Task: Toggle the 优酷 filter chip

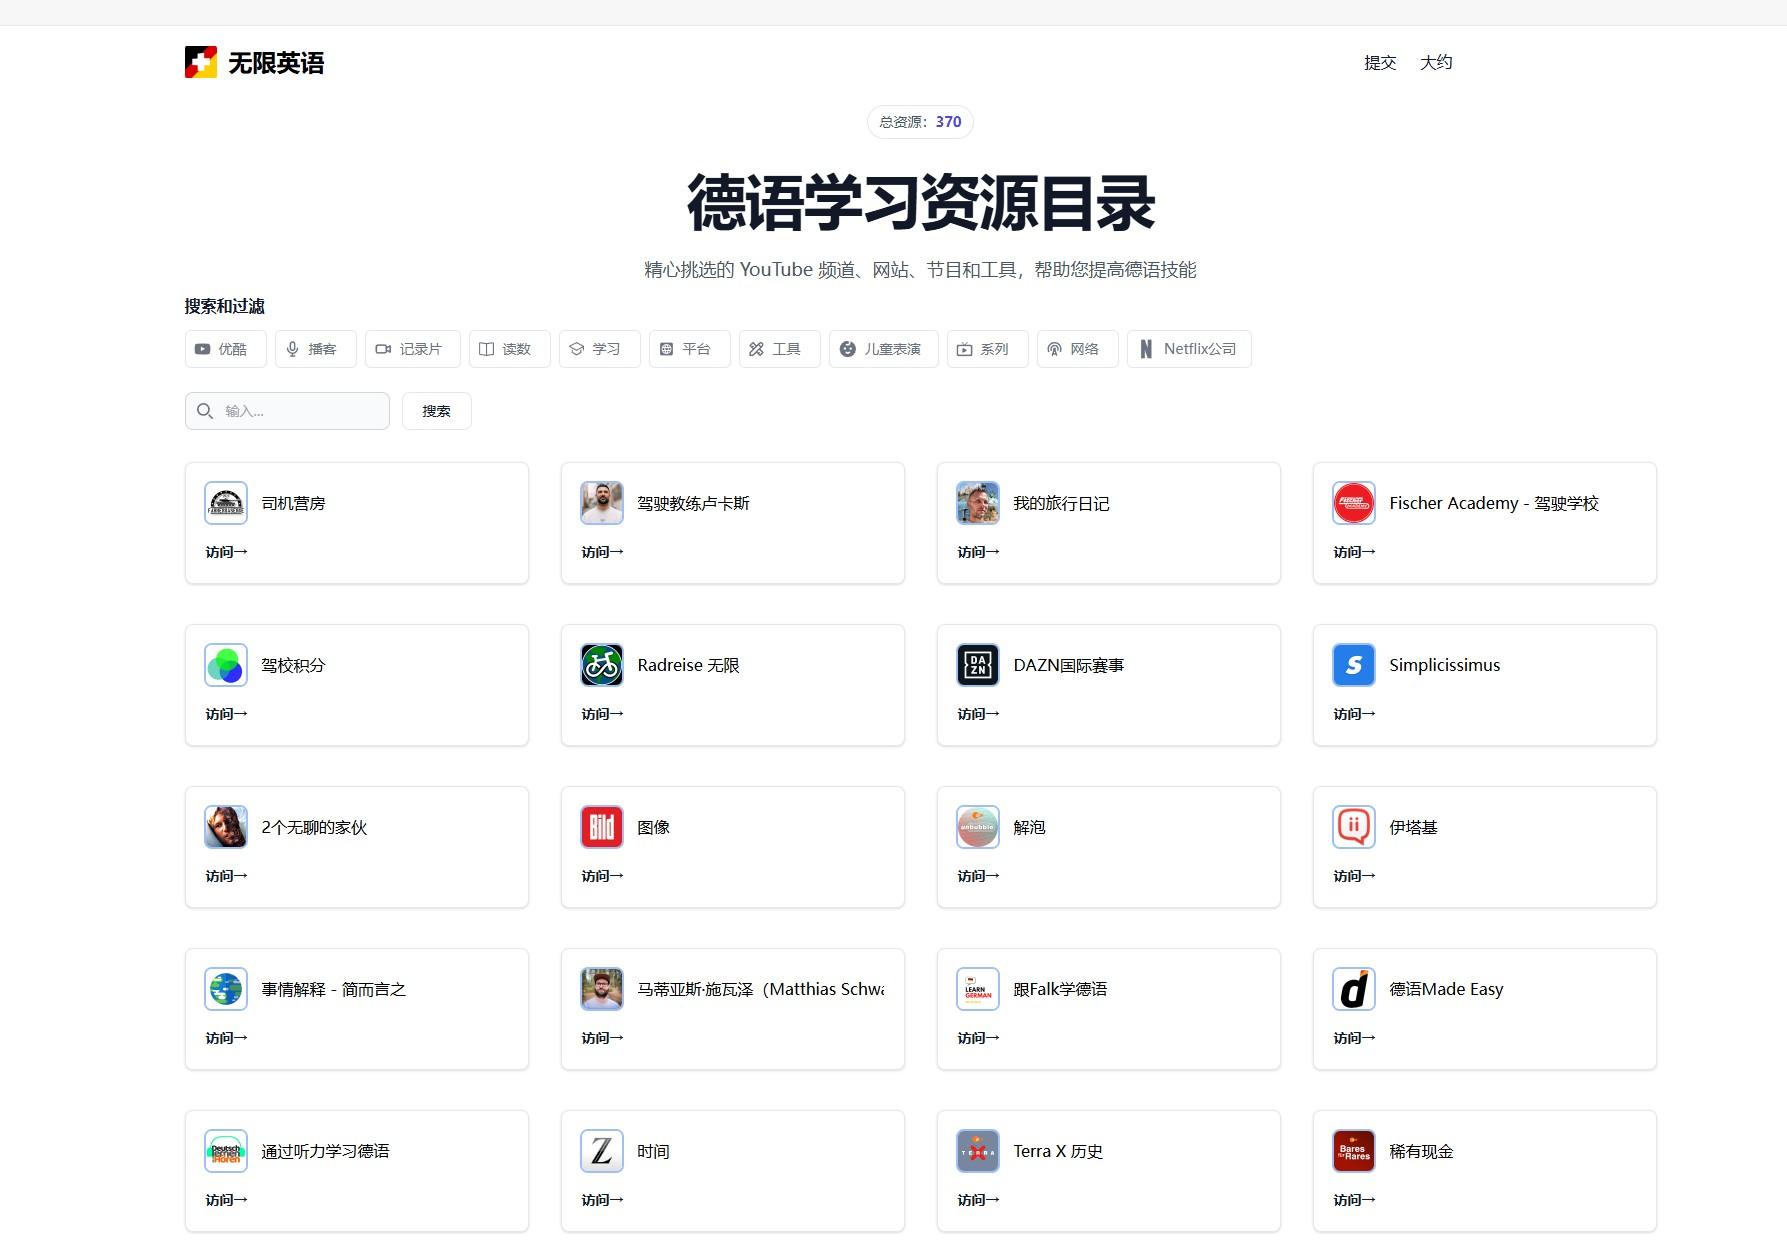Action: [x=225, y=349]
